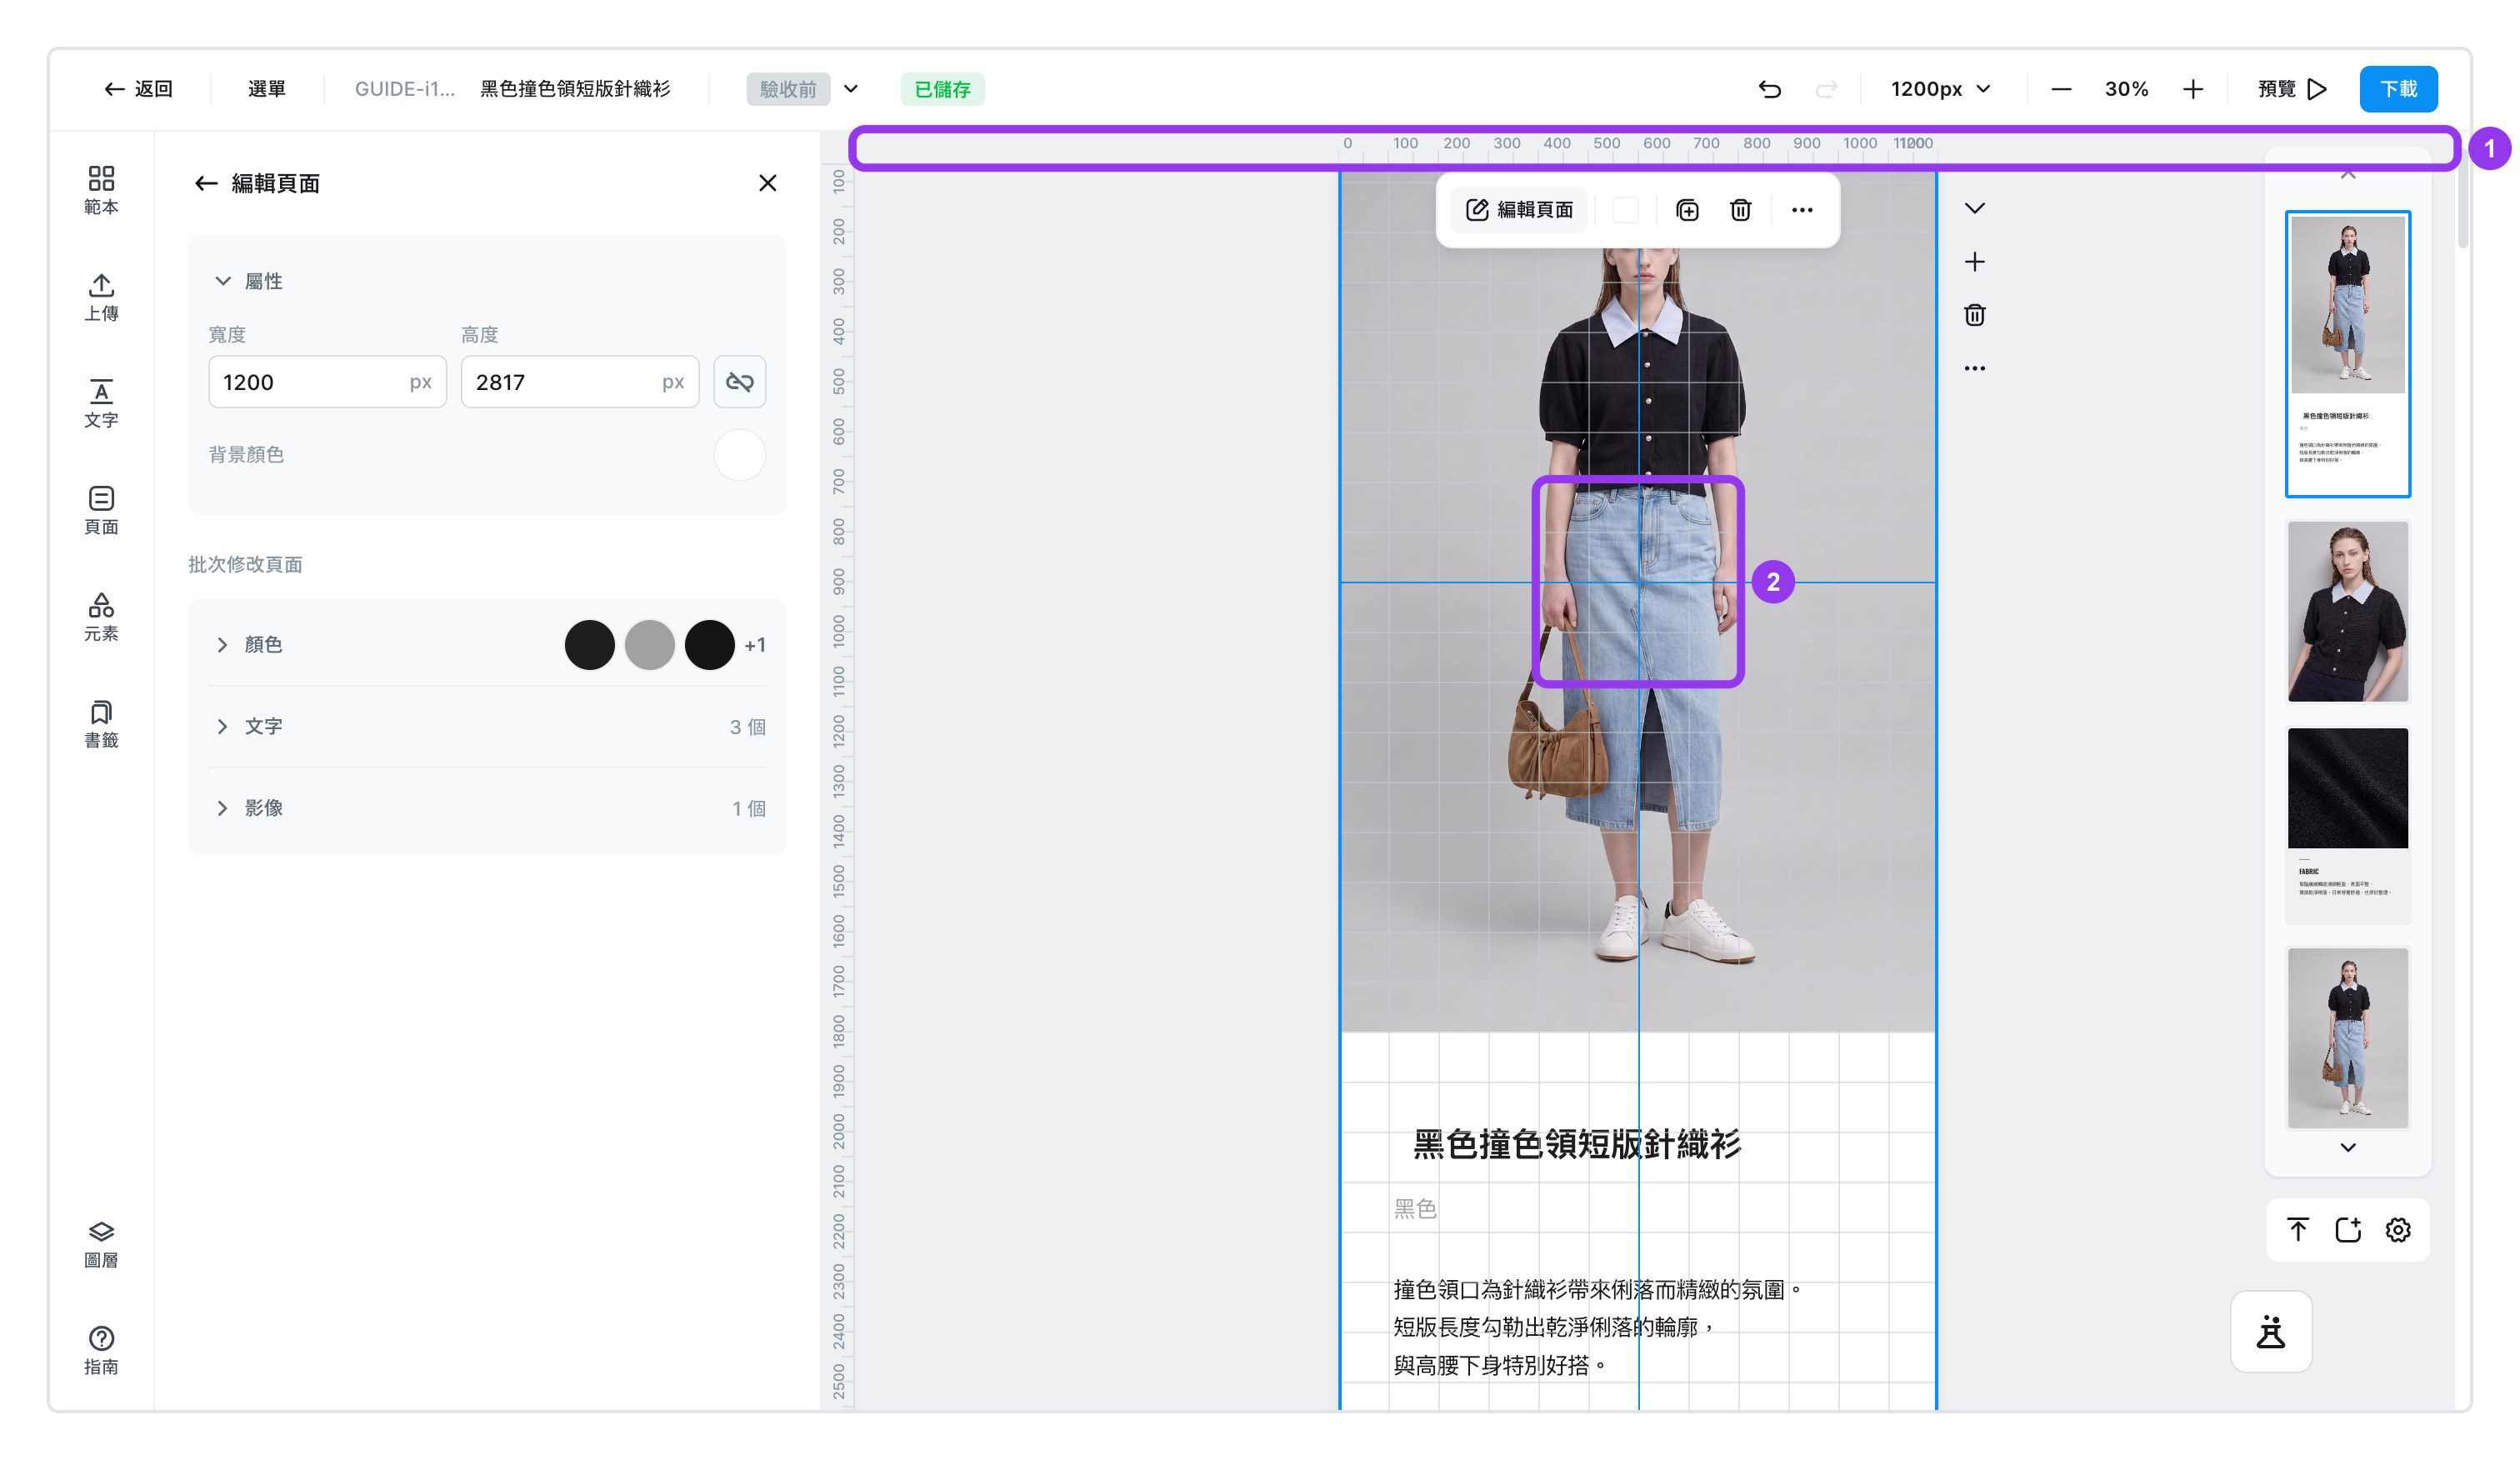Move page down with chevron beside canvas

pyautogui.click(x=1974, y=208)
